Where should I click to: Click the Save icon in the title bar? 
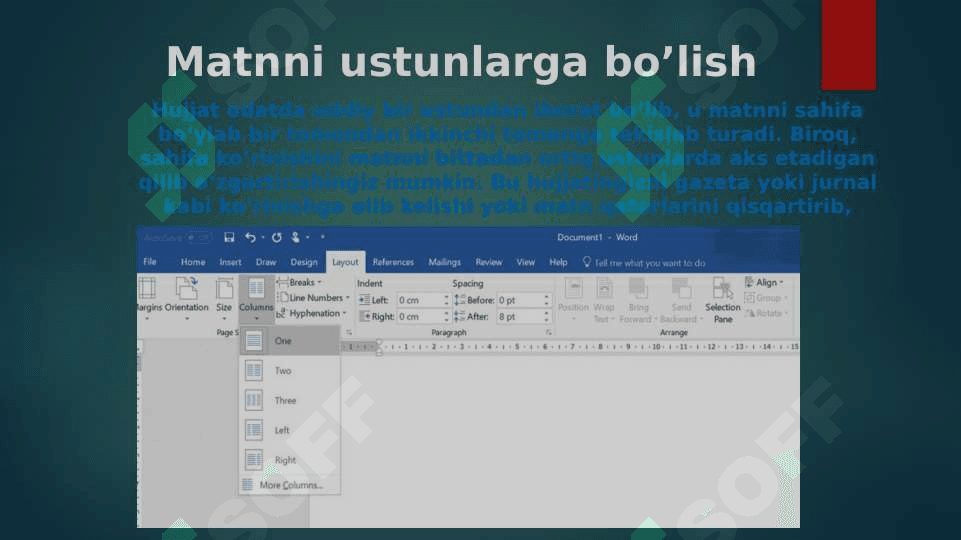click(x=229, y=237)
